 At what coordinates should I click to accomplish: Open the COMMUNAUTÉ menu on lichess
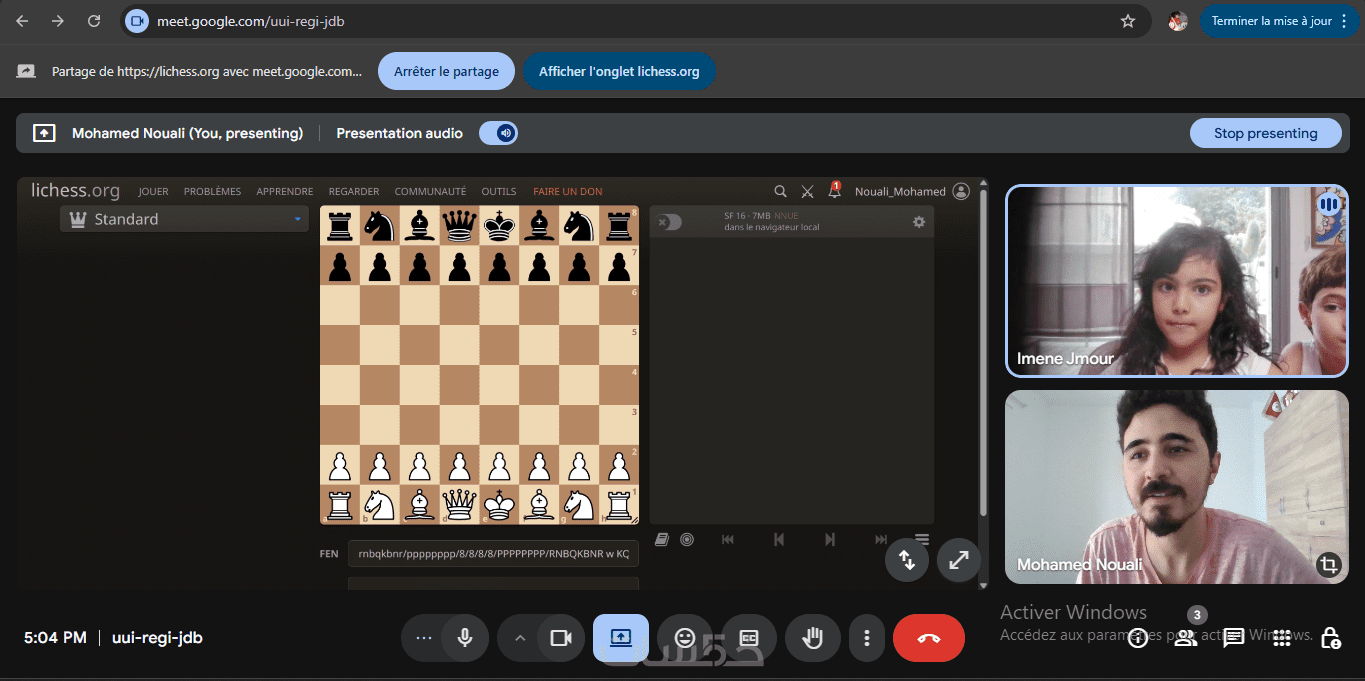tap(430, 191)
